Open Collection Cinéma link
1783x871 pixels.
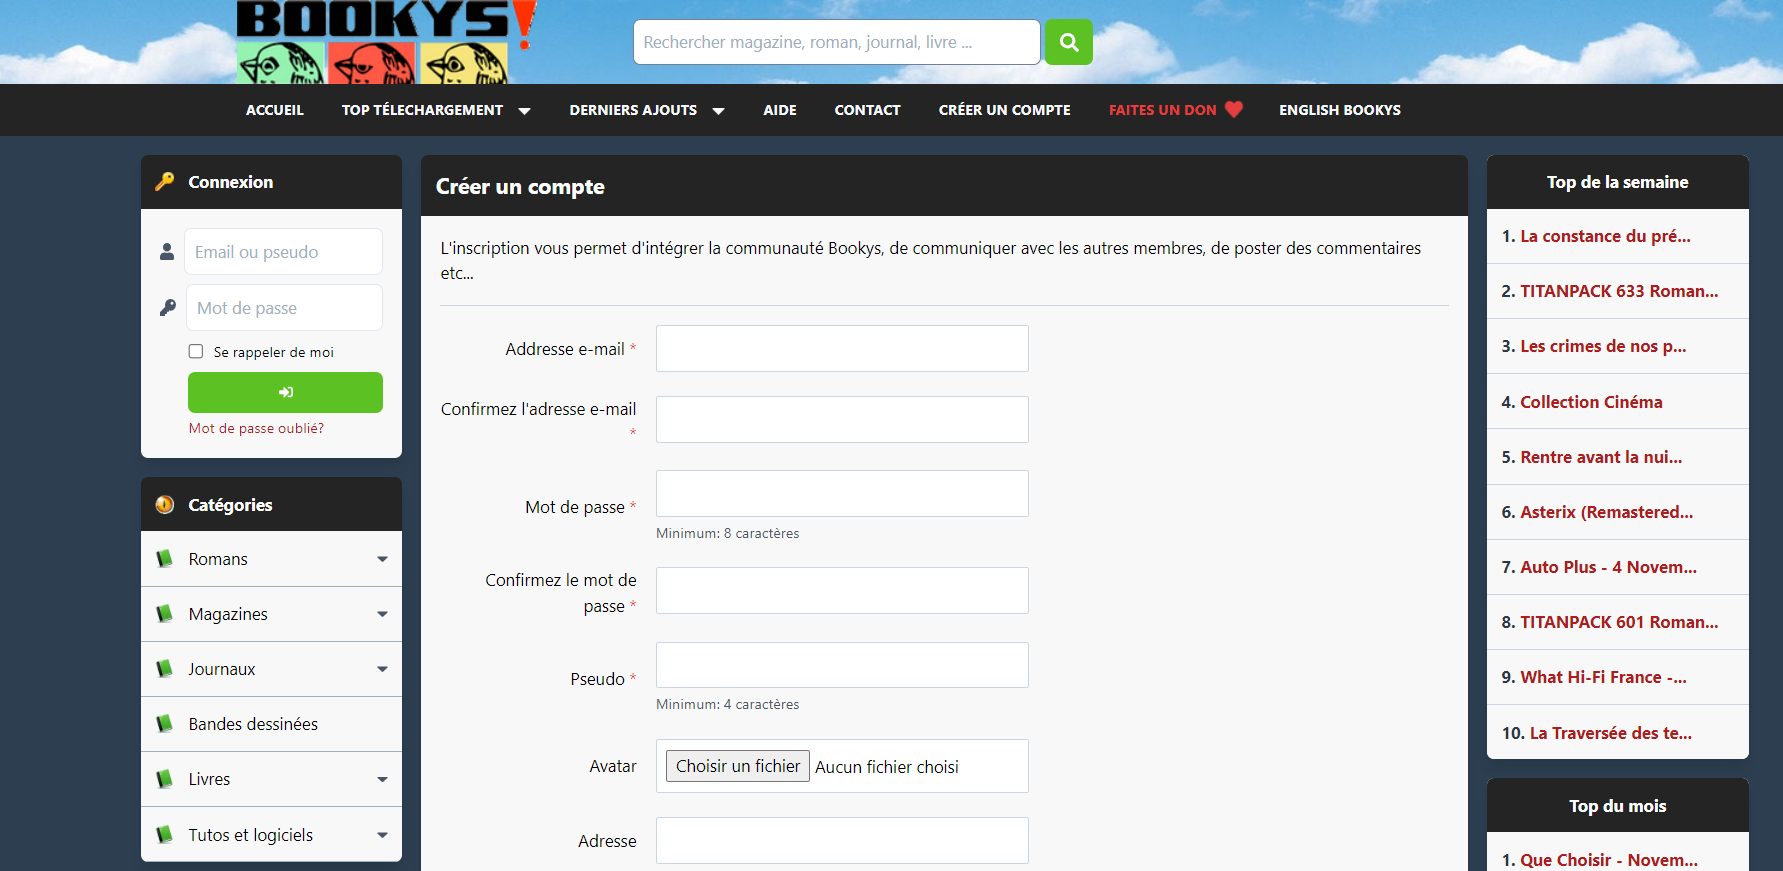tap(1591, 402)
